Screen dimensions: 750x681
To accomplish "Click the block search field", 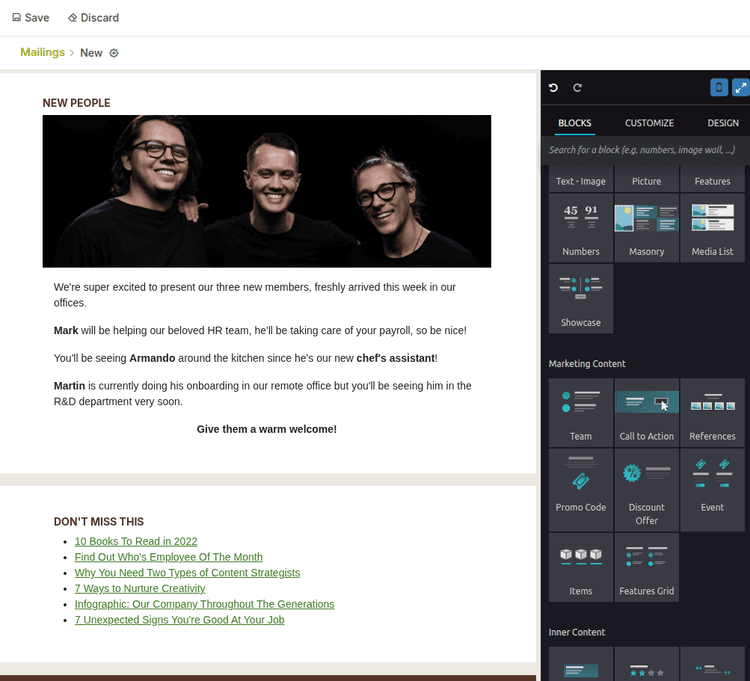I will point(643,150).
